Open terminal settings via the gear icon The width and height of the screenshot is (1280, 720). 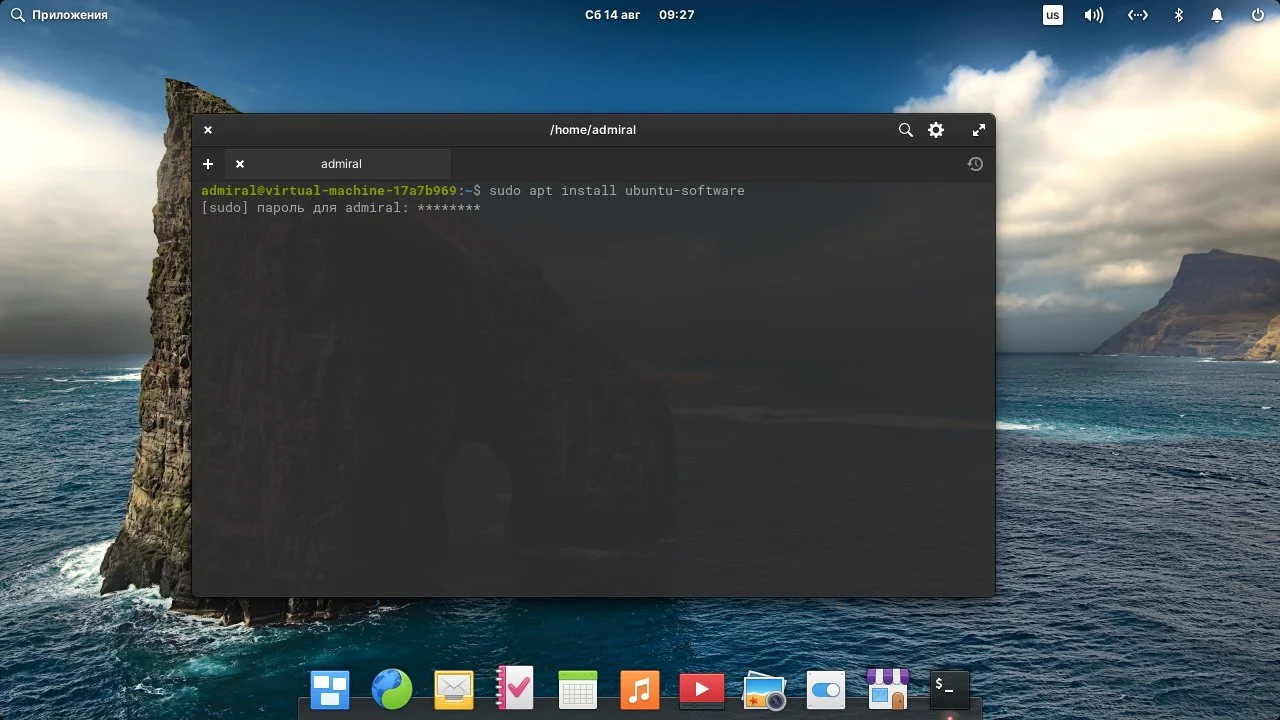tap(936, 130)
